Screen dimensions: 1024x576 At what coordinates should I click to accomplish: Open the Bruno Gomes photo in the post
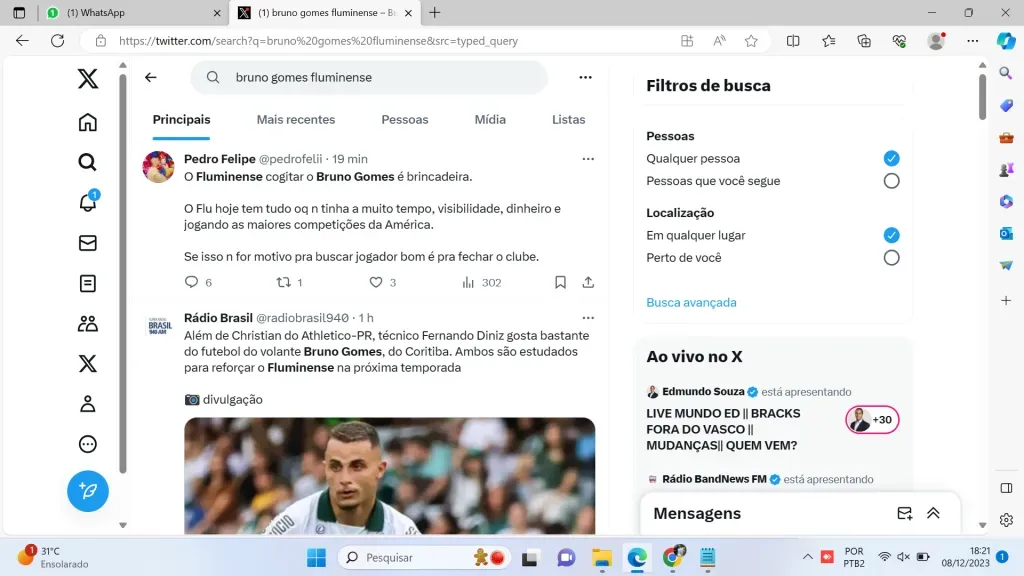point(389,476)
